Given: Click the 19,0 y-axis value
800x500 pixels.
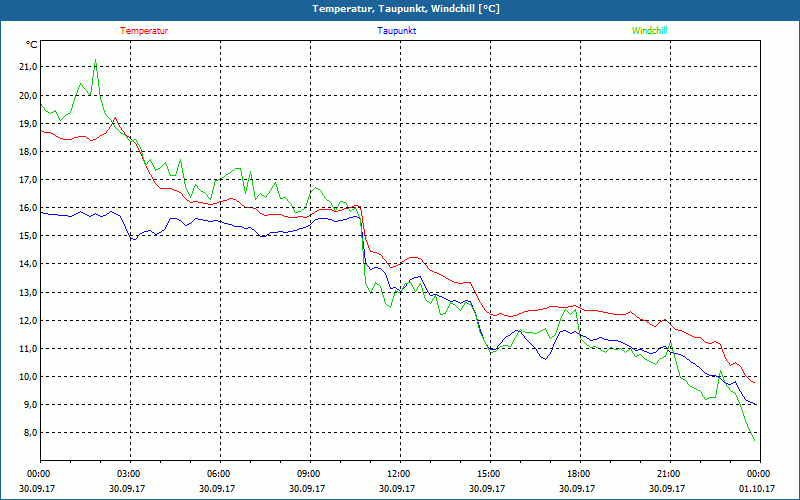Looking at the screenshot, I should coord(28,123).
